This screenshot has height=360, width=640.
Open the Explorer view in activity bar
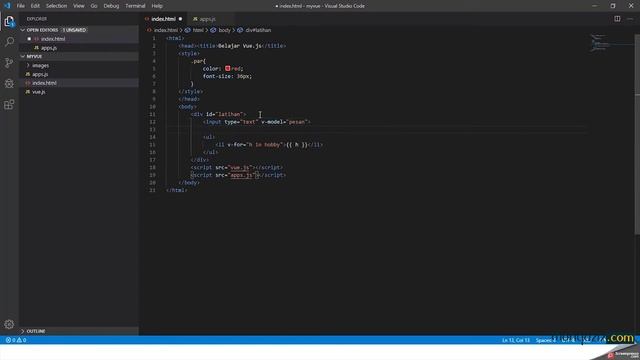point(9,21)
